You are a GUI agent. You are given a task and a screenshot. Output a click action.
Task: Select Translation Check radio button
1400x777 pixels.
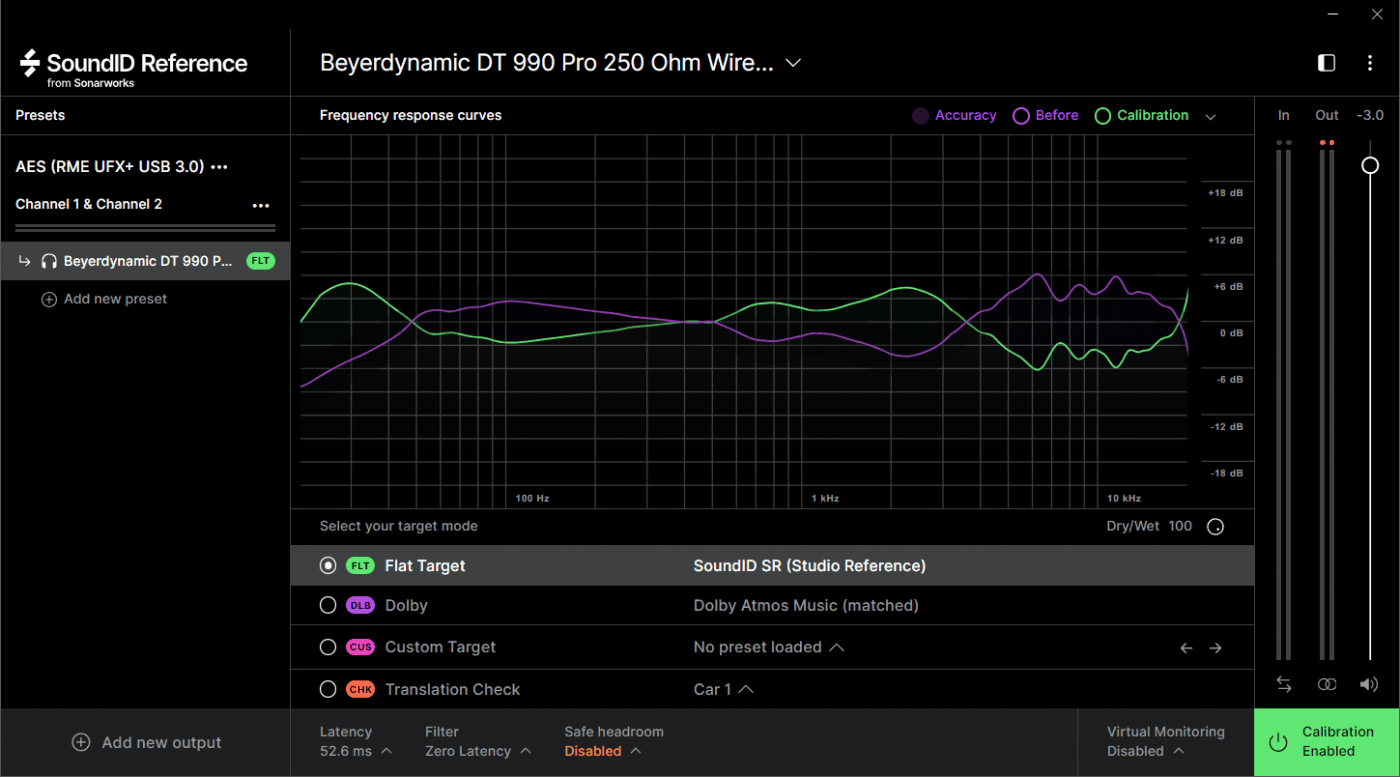pyautogui.click(x=328, y=689)
